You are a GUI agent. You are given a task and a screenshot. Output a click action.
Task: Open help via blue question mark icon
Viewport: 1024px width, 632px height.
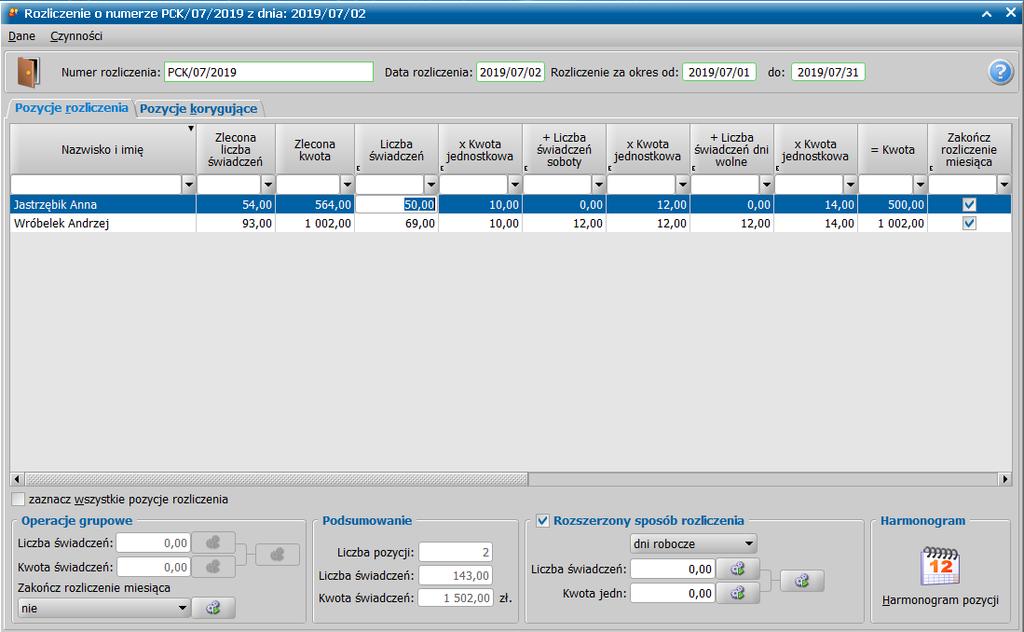(x=1000, y=72)
